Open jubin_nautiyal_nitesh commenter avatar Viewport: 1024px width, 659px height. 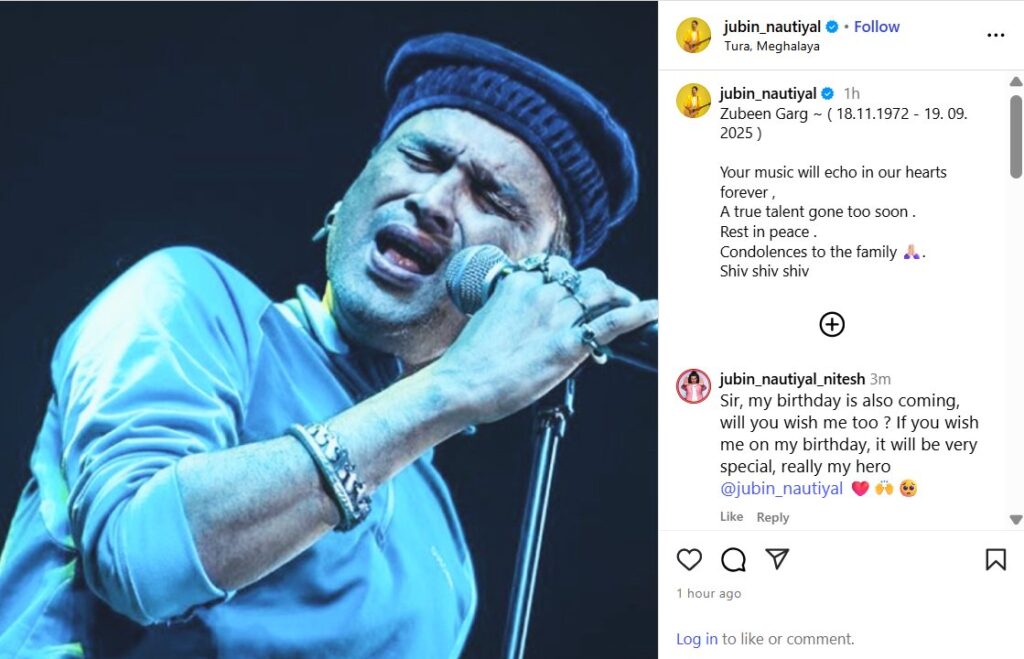(x=694, y=386)
